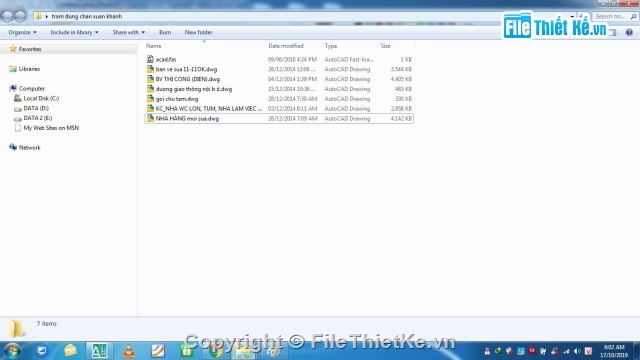The height and width of the screenshot is (360, 640).
Task: Open the yellow envelope taskbar icon
Action: point(70,351)
